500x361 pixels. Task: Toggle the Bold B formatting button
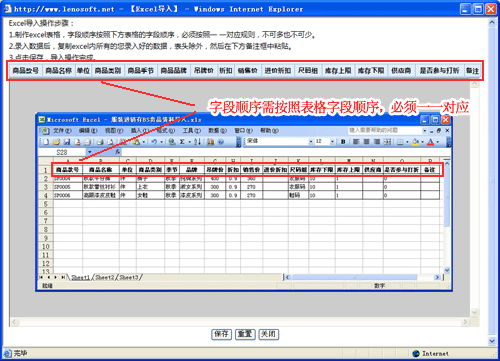[343, 142]
